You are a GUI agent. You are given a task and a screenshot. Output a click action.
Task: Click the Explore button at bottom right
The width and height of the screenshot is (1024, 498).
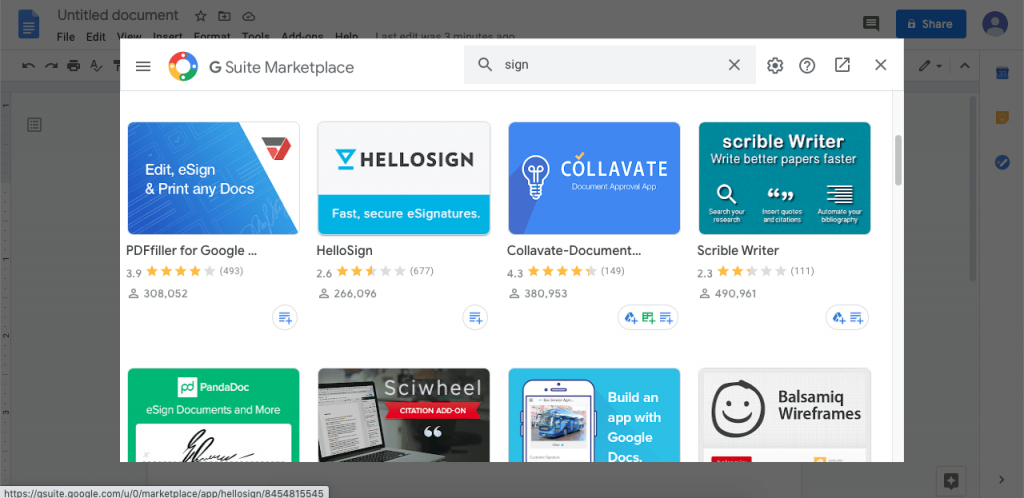(x=951, y=482)
